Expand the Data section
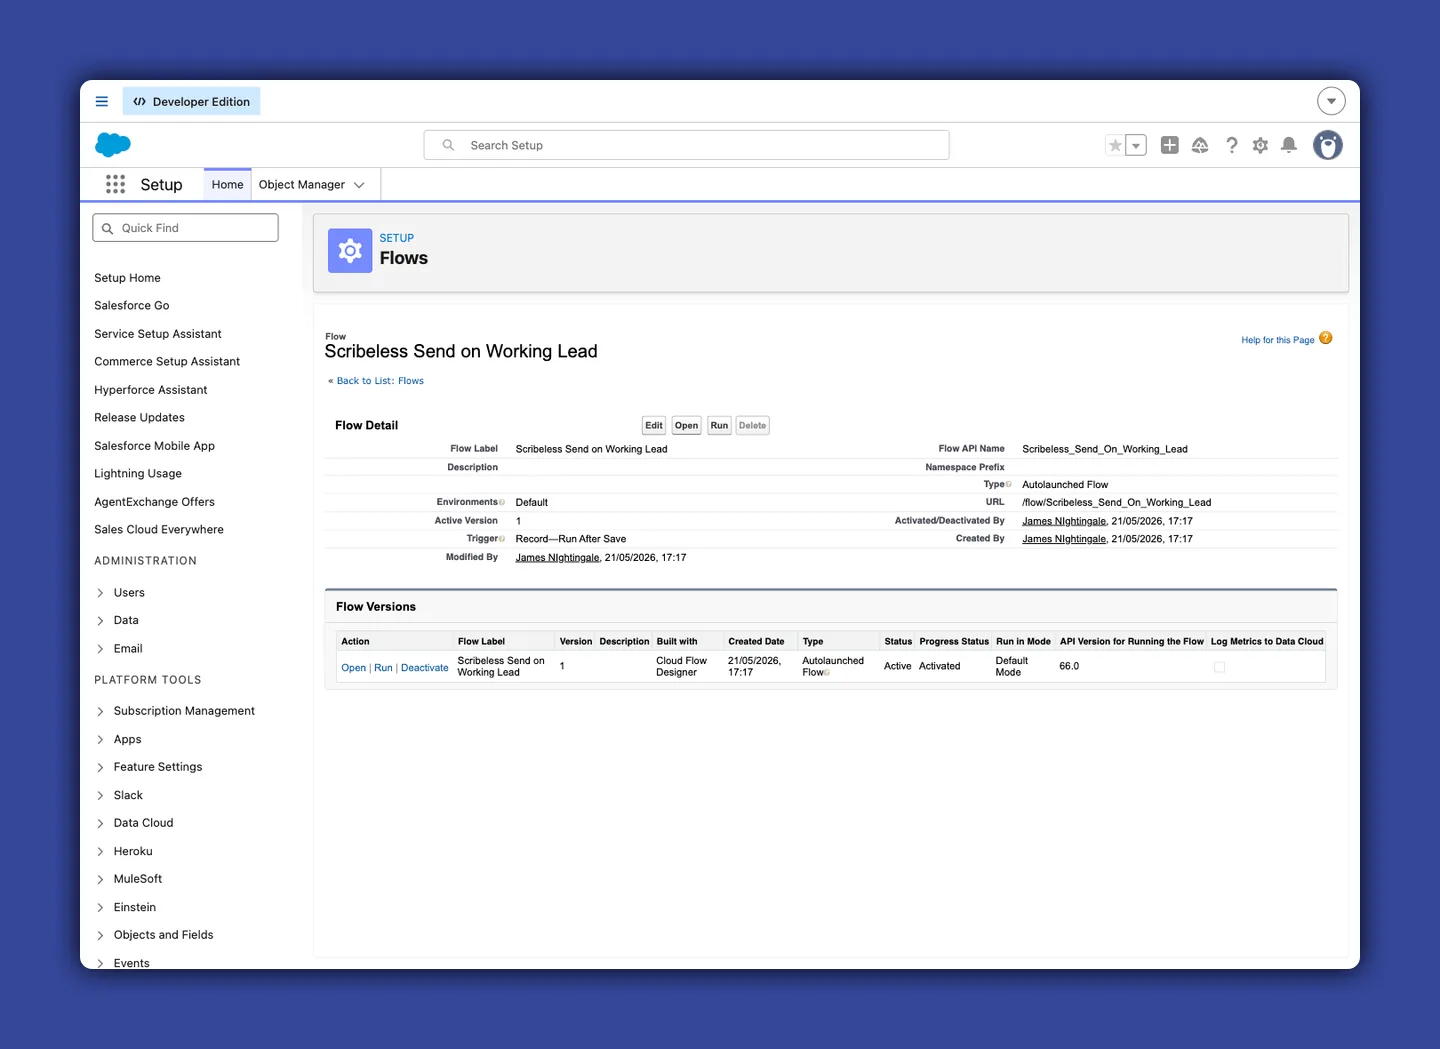The height and width of the screenshot is (1049, 1440). 100,621
